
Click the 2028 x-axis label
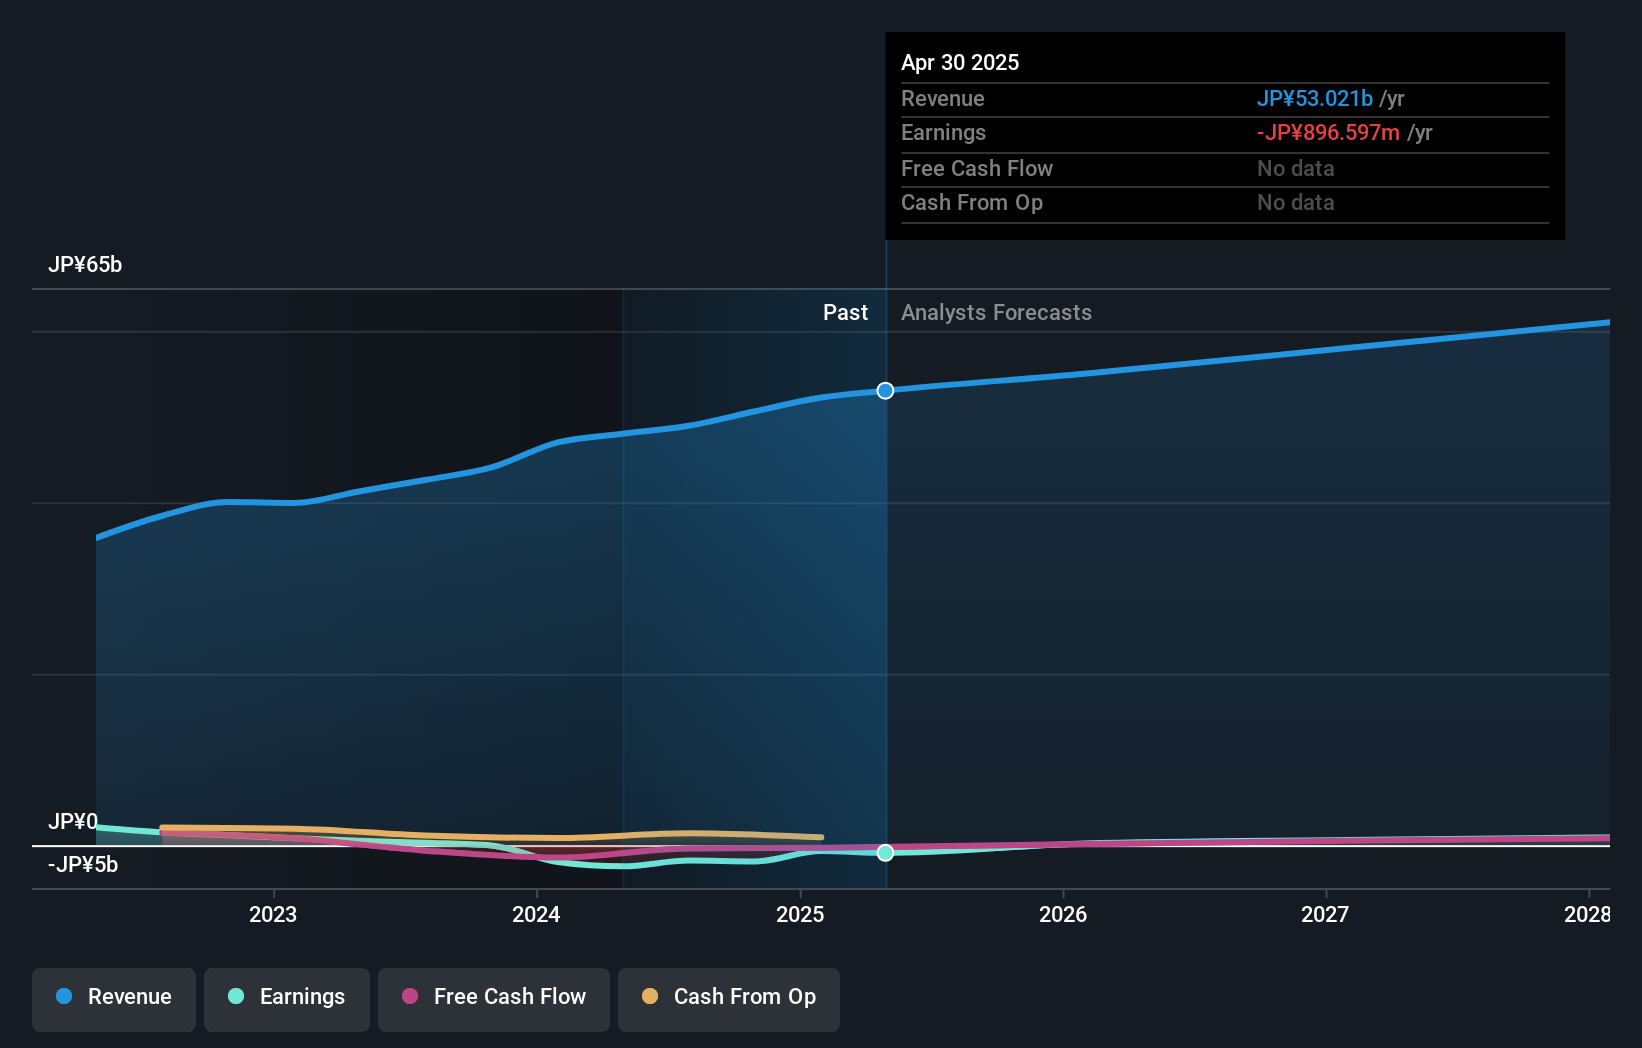pyautogui.click(x=1587, y=915)
